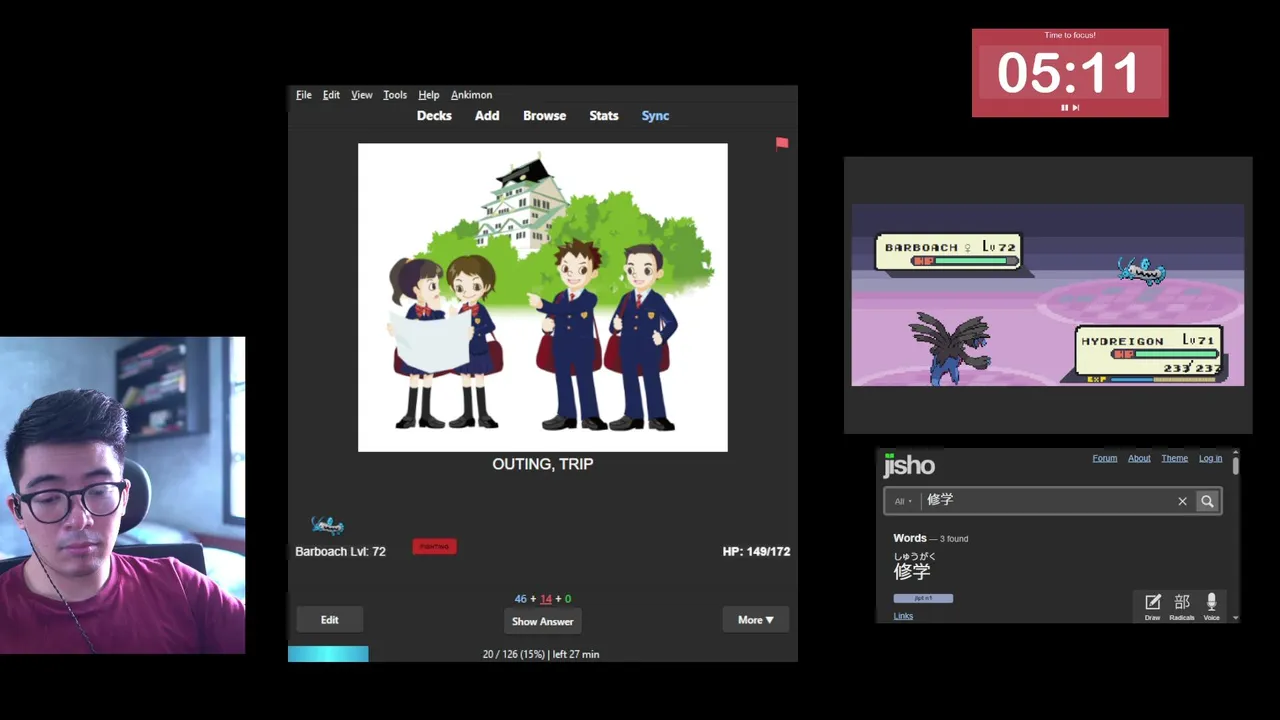Screen dimensions: 1280x720
Task: Click the Jisho search magnifier button
Action: 1207,501
